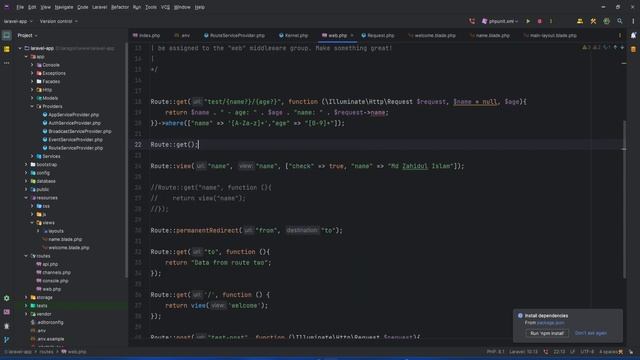Open the PhpStorm main menu logo

click(x=7, y=7)
